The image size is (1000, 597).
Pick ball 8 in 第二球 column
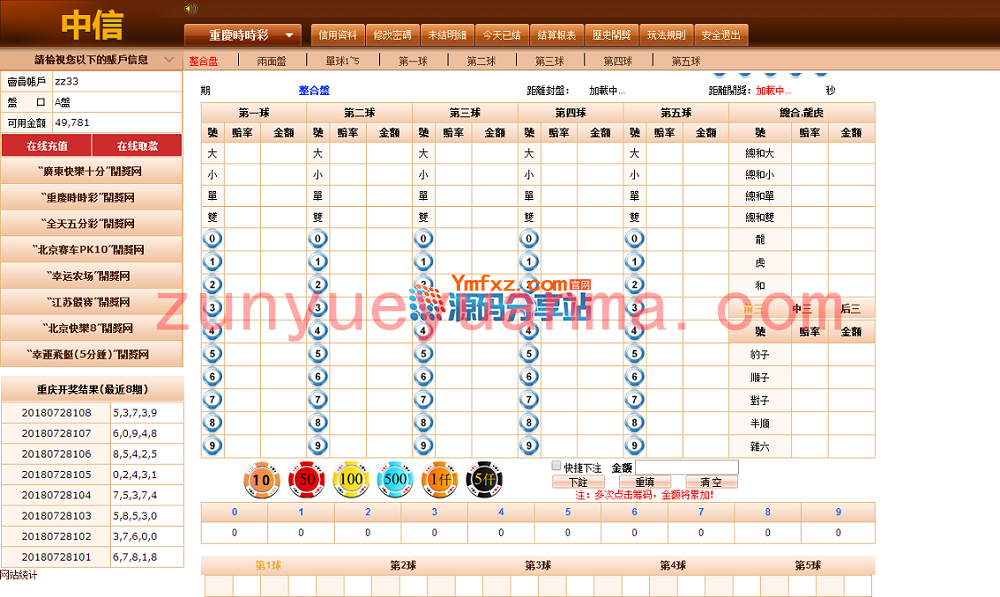318,422
